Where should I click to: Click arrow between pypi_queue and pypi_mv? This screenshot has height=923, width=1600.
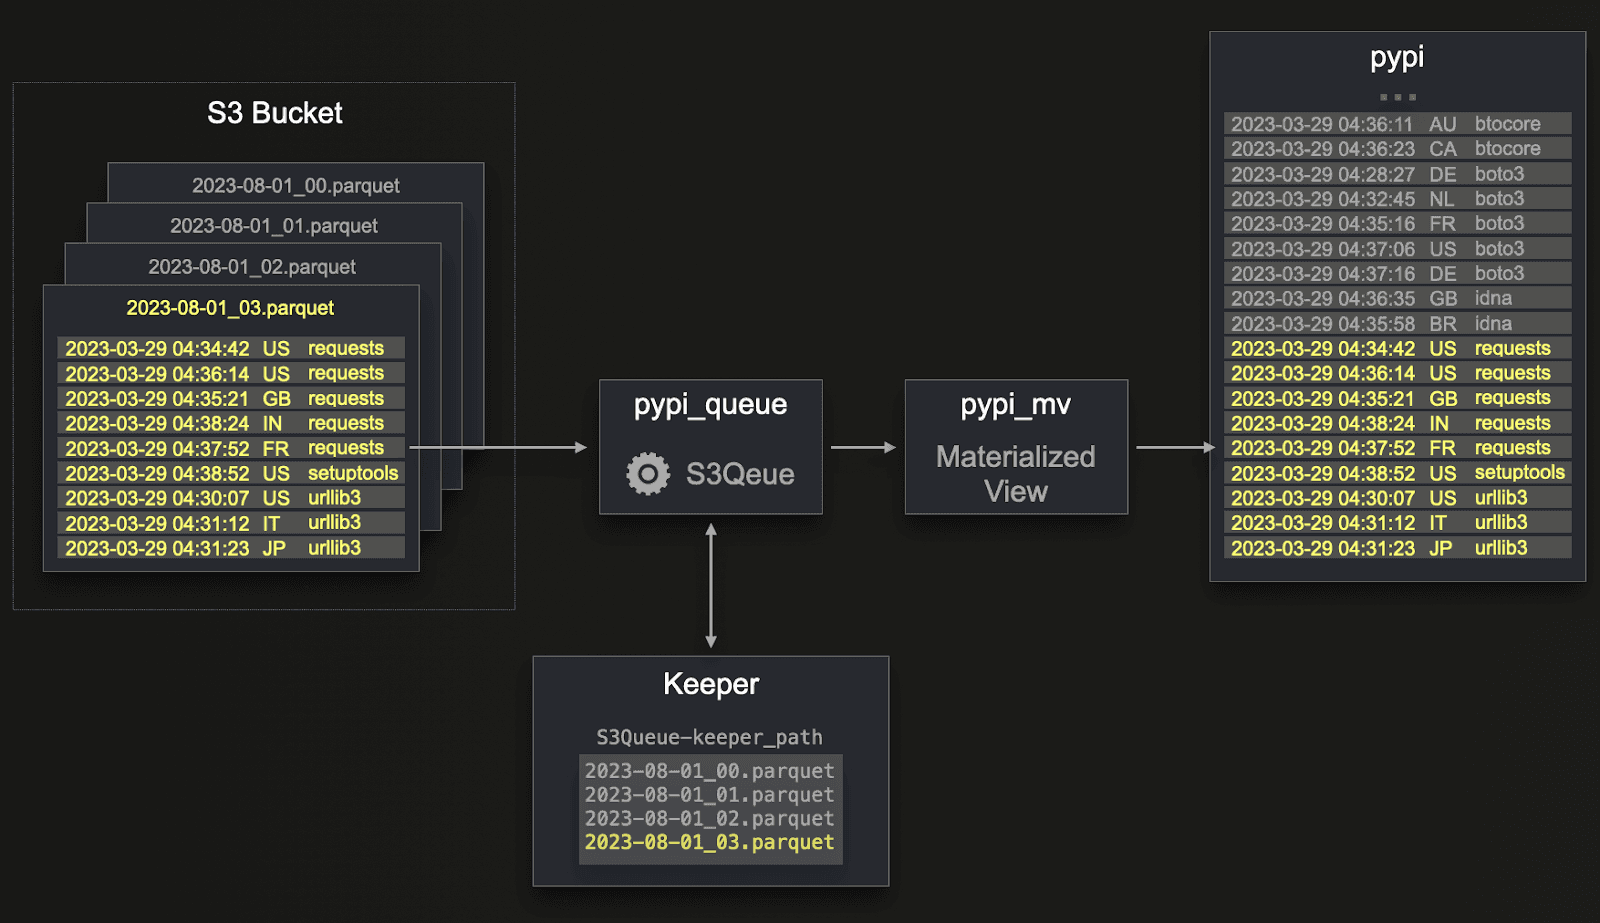[863, 447]
